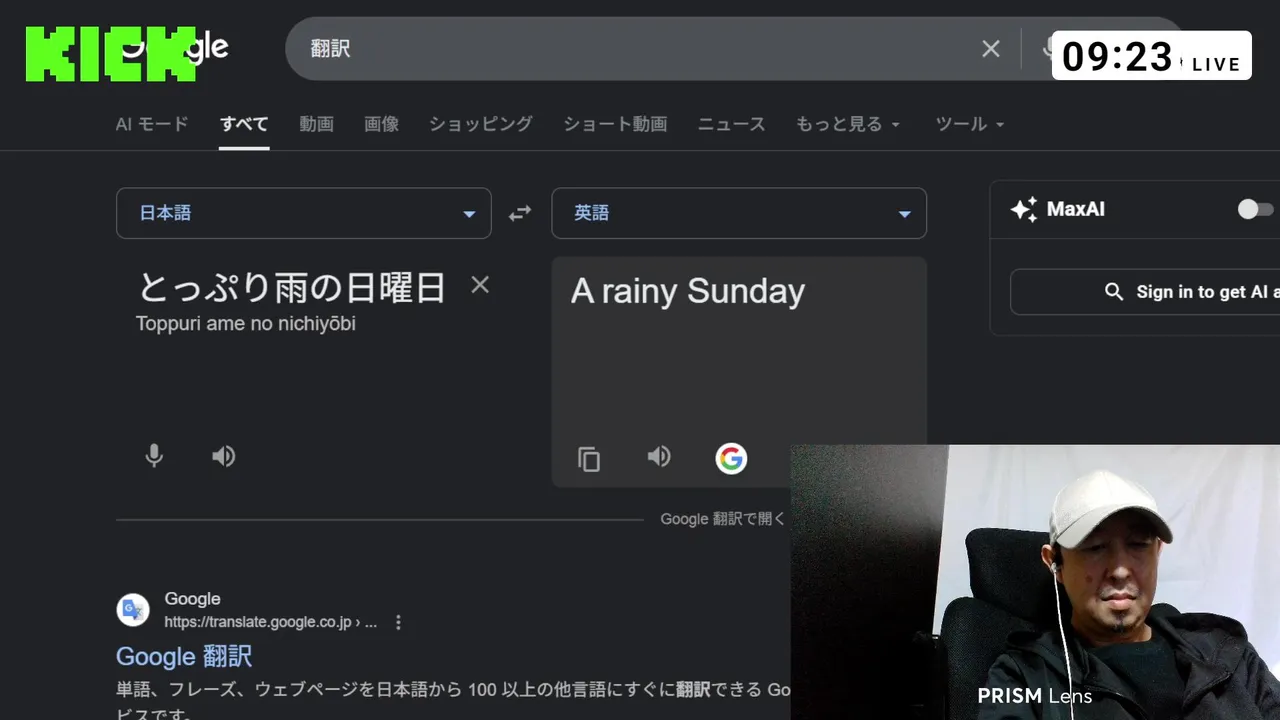Click the source text とっぷり雨の日曜日
Viewport: 1280px width, 720px height.
tap(292, 288)
